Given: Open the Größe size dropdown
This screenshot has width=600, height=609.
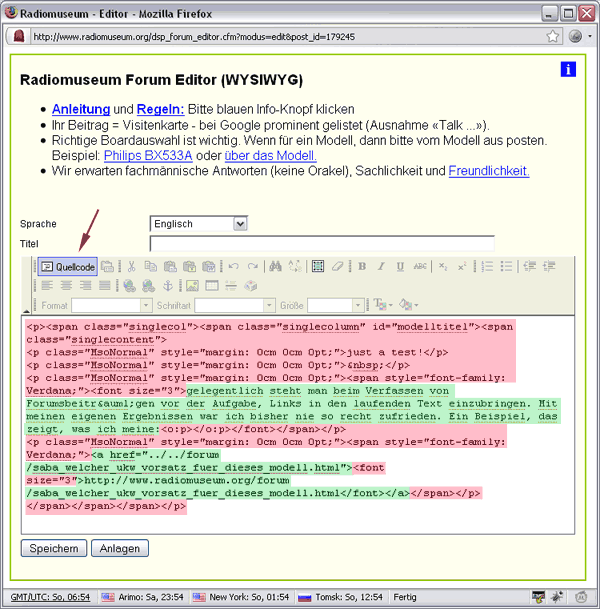Looking at the screenshot, I should pyautogui.click(x=336, y=305).
